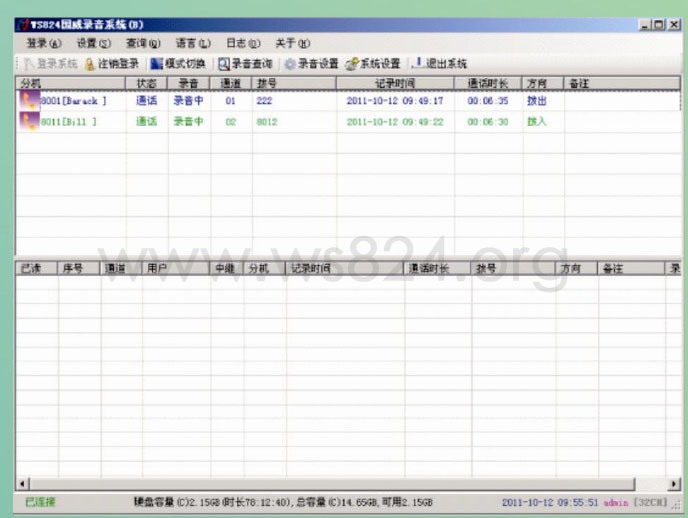Screen dimensions: 688x518
Task: Open the 关于 about menu
Action: pyautogui.click(x=293, y=43)
